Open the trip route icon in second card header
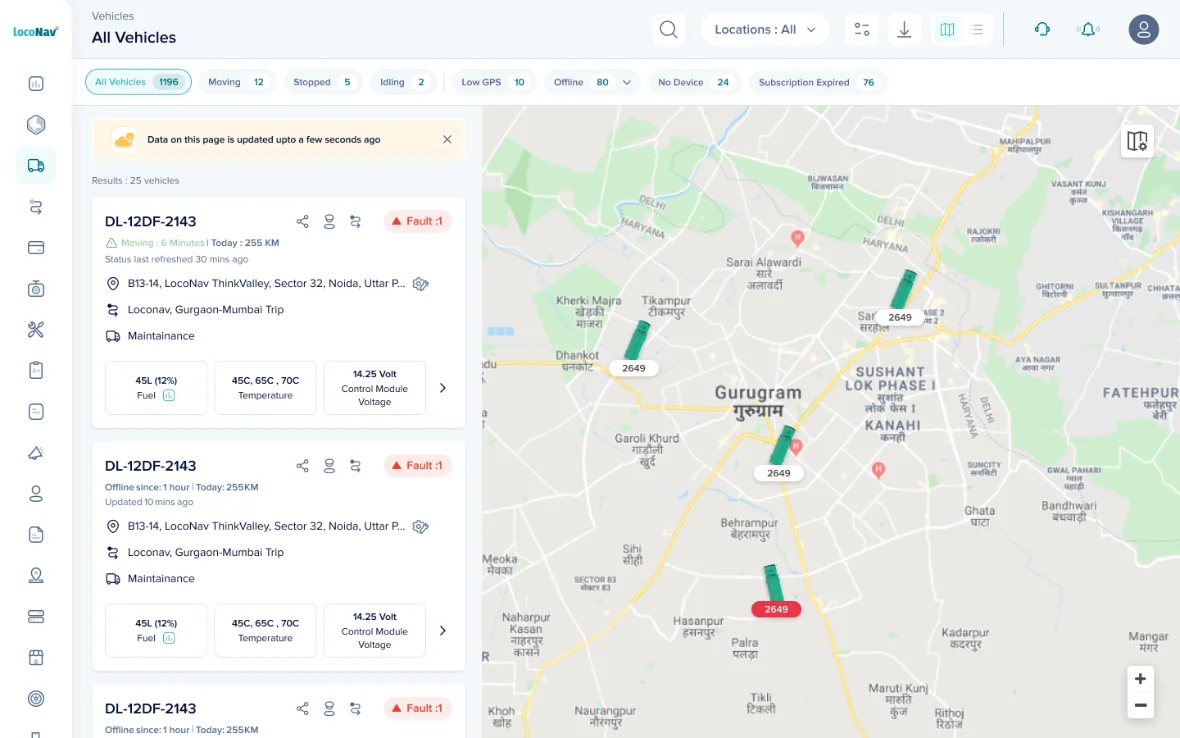Viewport: 1180px width, 738px height. pos(355,466)
